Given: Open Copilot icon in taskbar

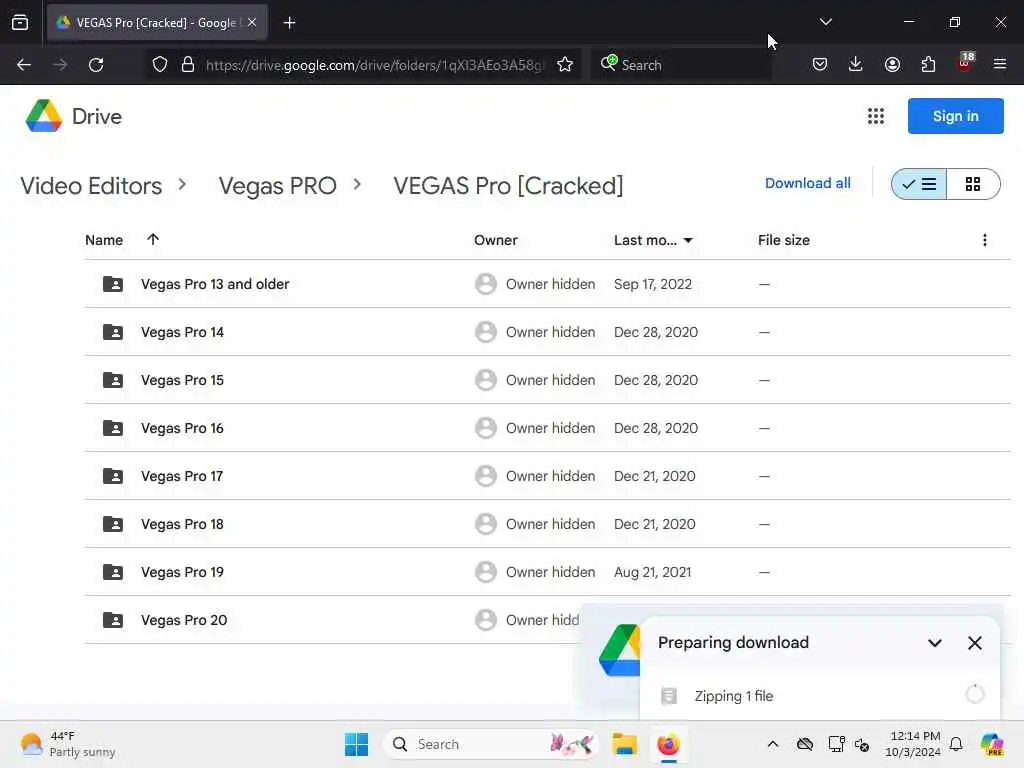Looking at the screenshot, I should coord(992,744).
